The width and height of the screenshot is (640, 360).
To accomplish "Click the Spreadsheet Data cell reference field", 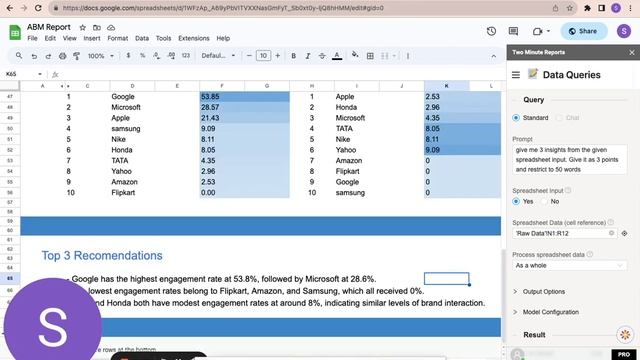I will click(564, 233).
